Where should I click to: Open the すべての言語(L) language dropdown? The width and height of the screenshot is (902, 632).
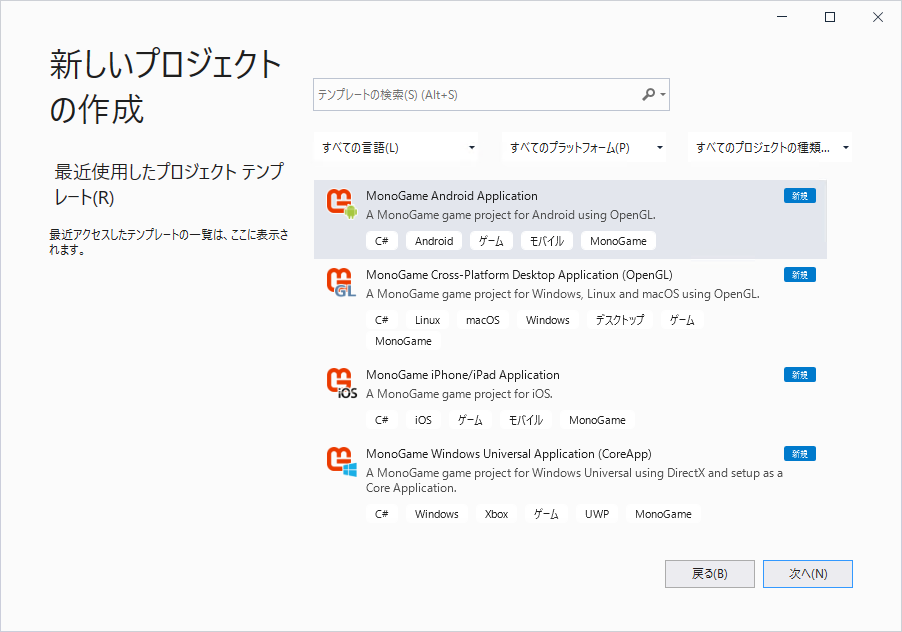point(396,148)
